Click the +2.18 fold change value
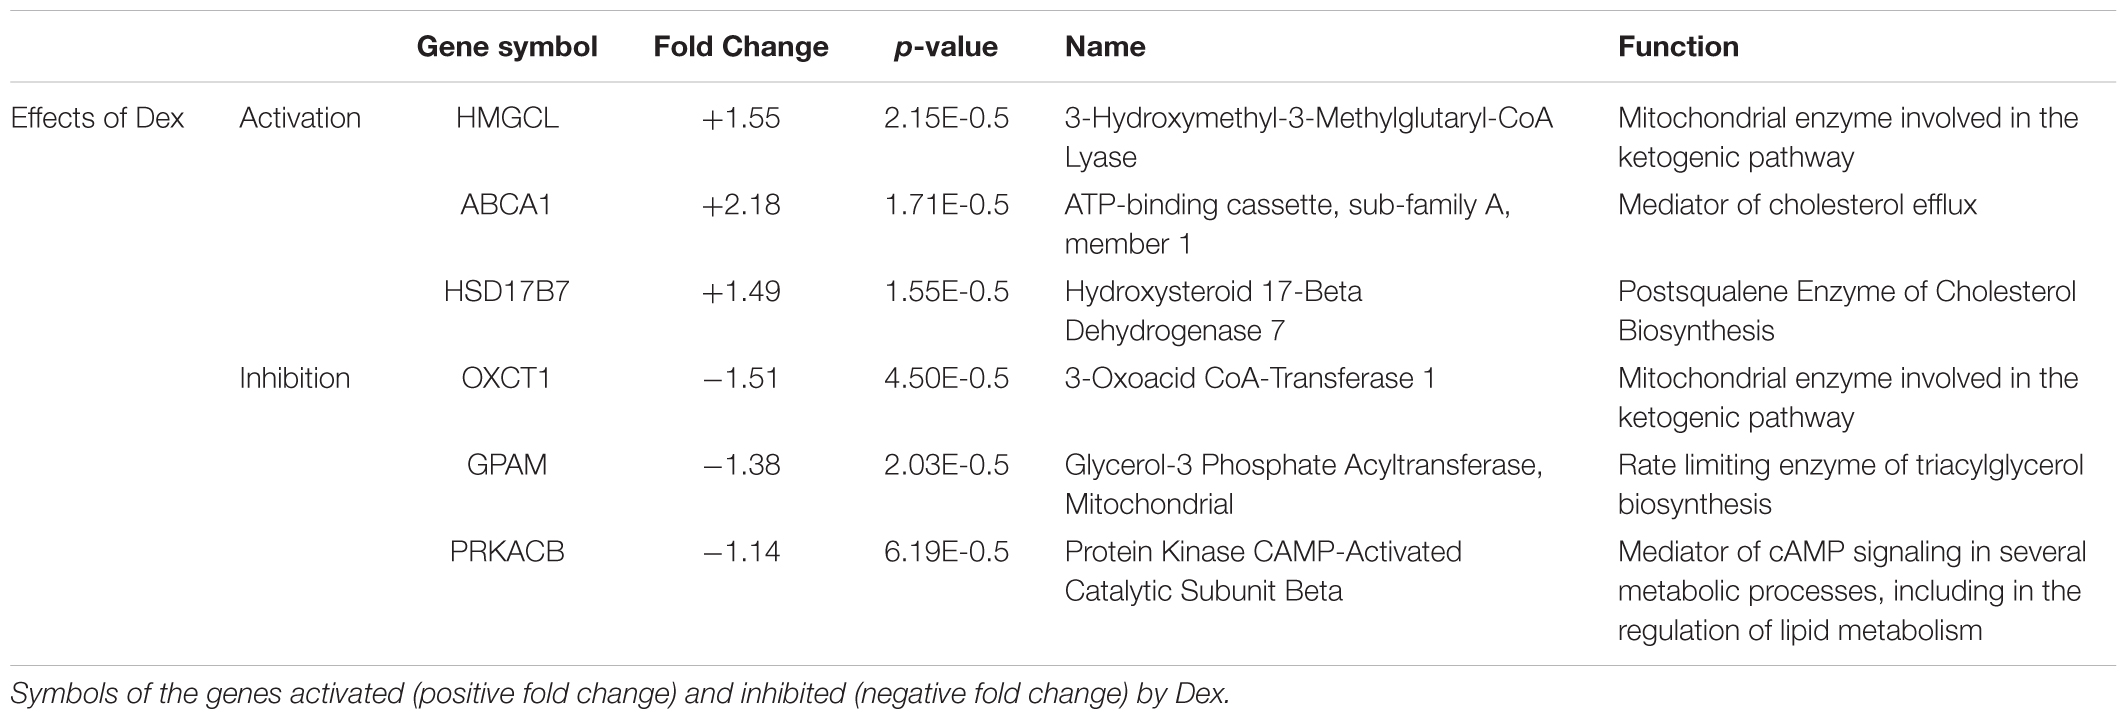Image resolution: width=2128 pixels, height=720 pixels. tap(741, 205)
